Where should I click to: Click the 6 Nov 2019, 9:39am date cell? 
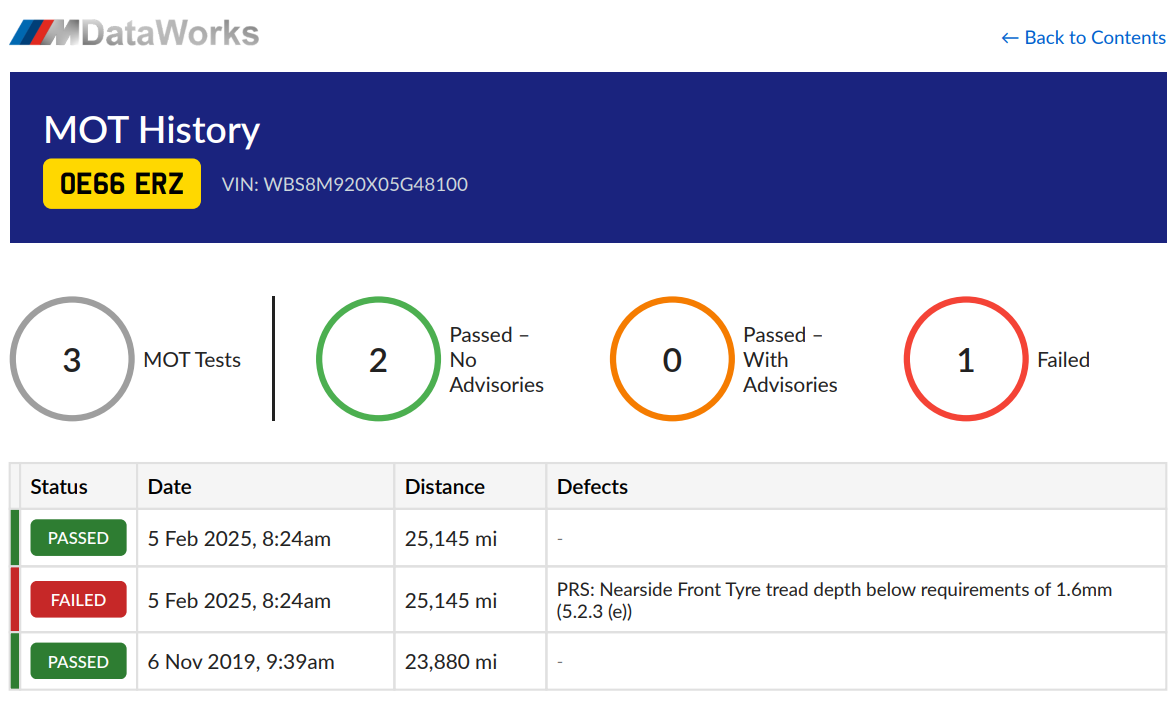coord(241,662)
